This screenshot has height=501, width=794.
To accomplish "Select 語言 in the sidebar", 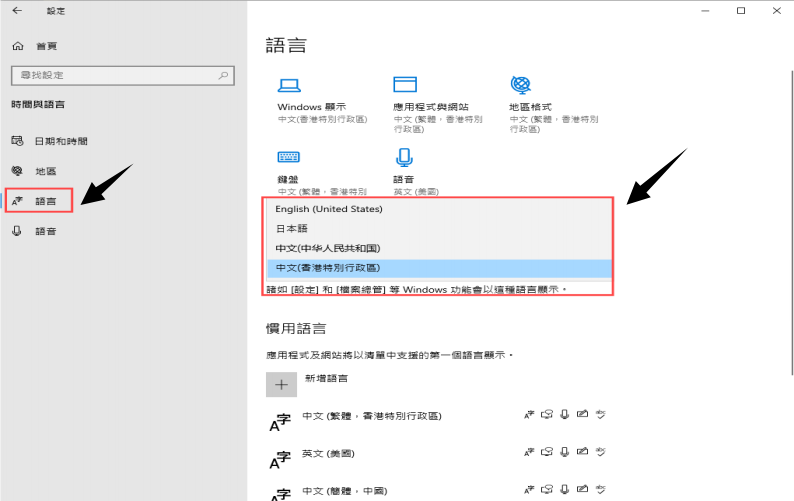I will tap(39, 201).
